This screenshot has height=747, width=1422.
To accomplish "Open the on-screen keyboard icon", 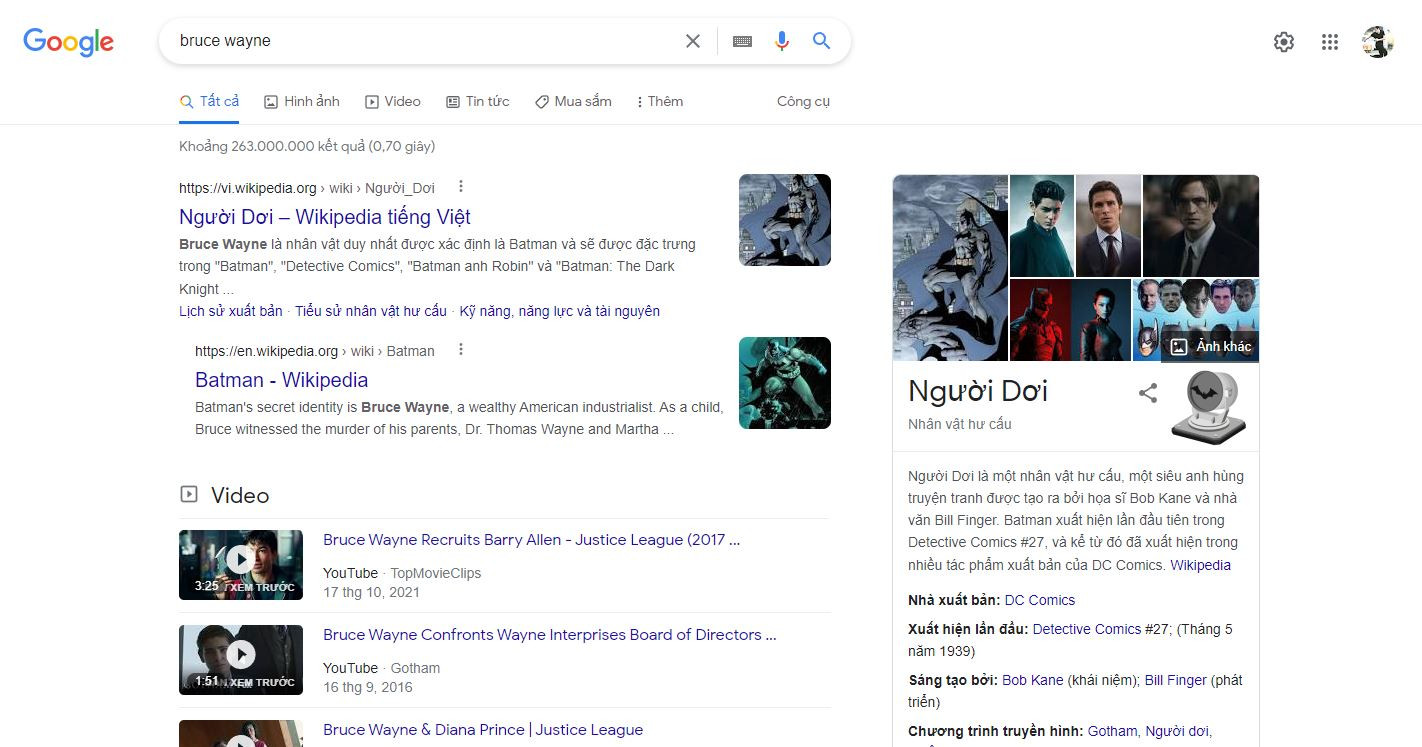I will (742, 41).
